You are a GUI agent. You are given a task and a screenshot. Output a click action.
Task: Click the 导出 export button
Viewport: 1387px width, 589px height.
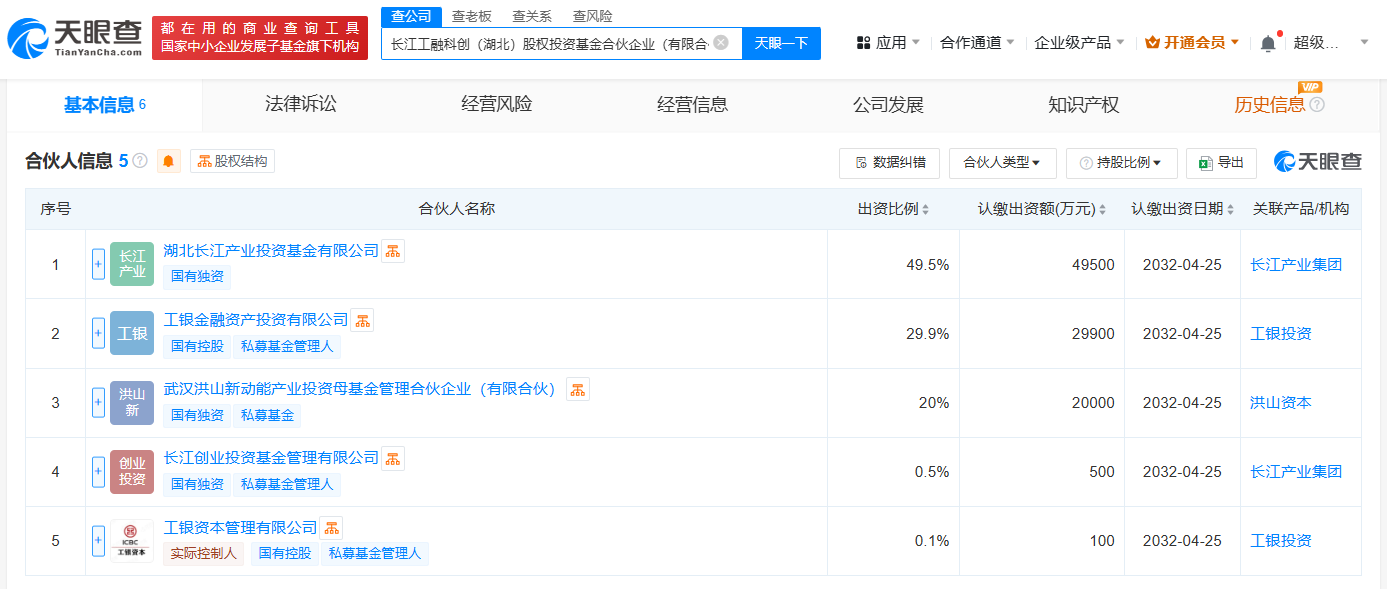[x=1221, y=163]
